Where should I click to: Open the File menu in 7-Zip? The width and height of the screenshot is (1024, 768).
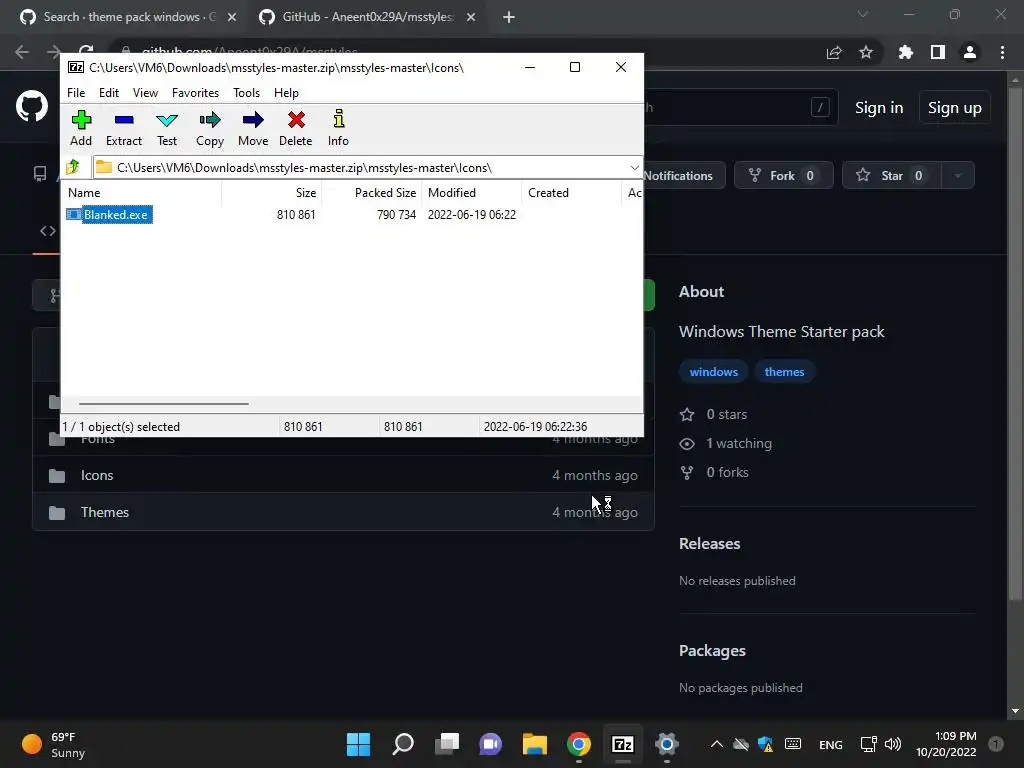pyautogui.click(x=76, y=93)
